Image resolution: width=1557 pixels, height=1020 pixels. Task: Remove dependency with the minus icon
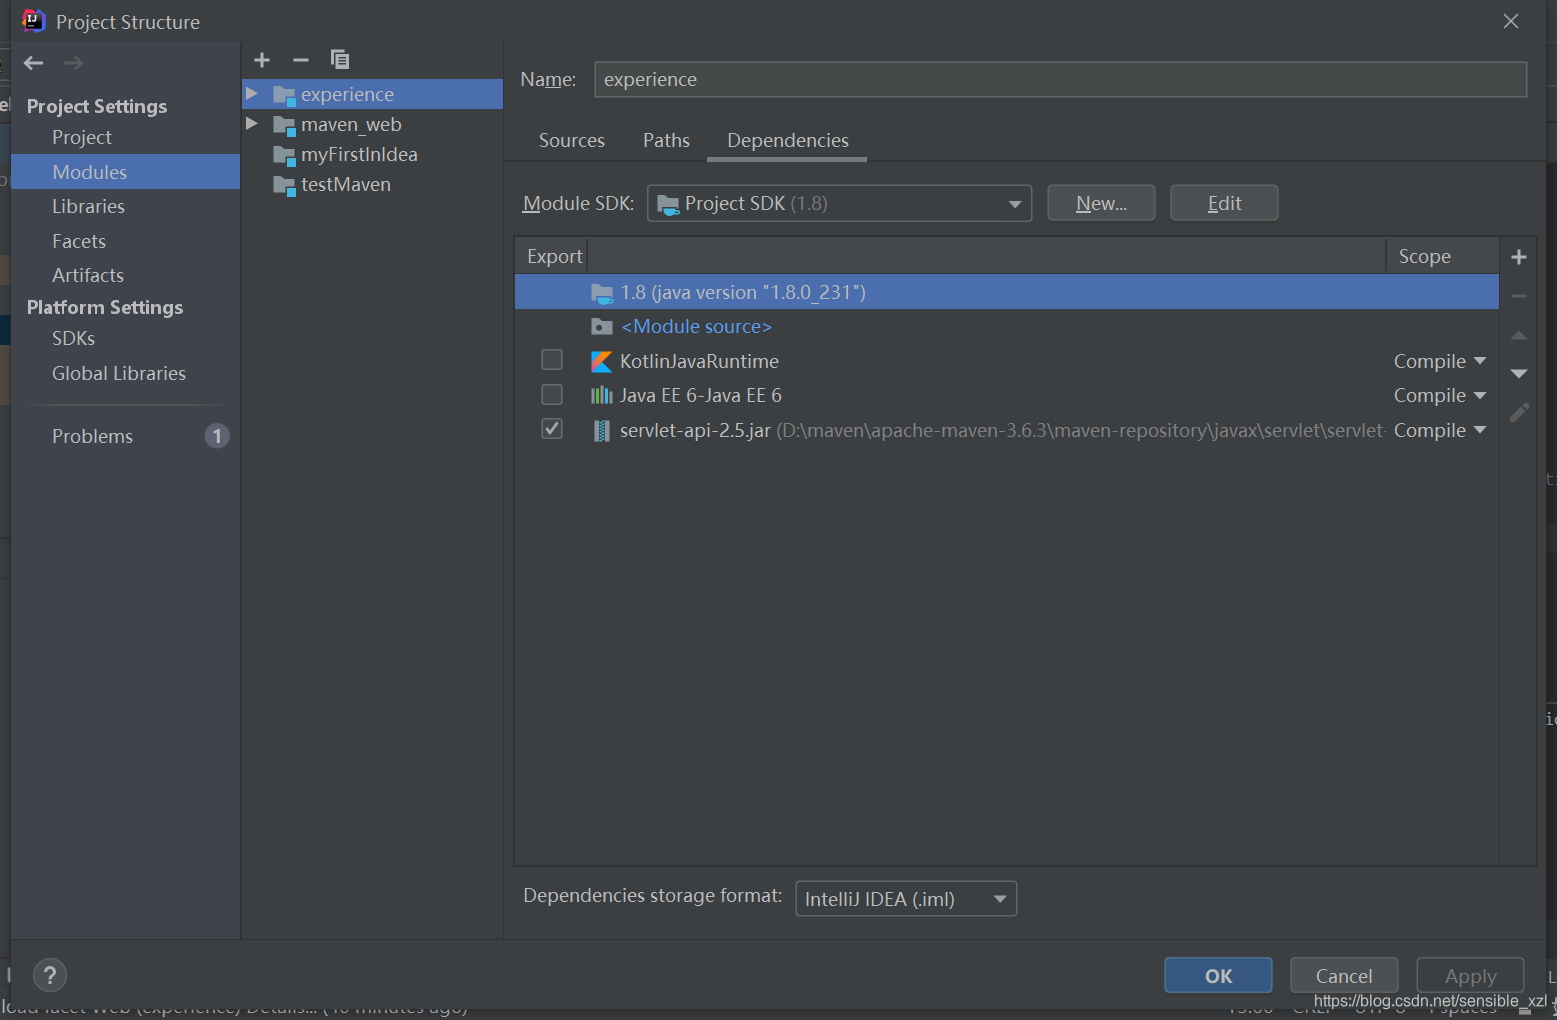1519,296
